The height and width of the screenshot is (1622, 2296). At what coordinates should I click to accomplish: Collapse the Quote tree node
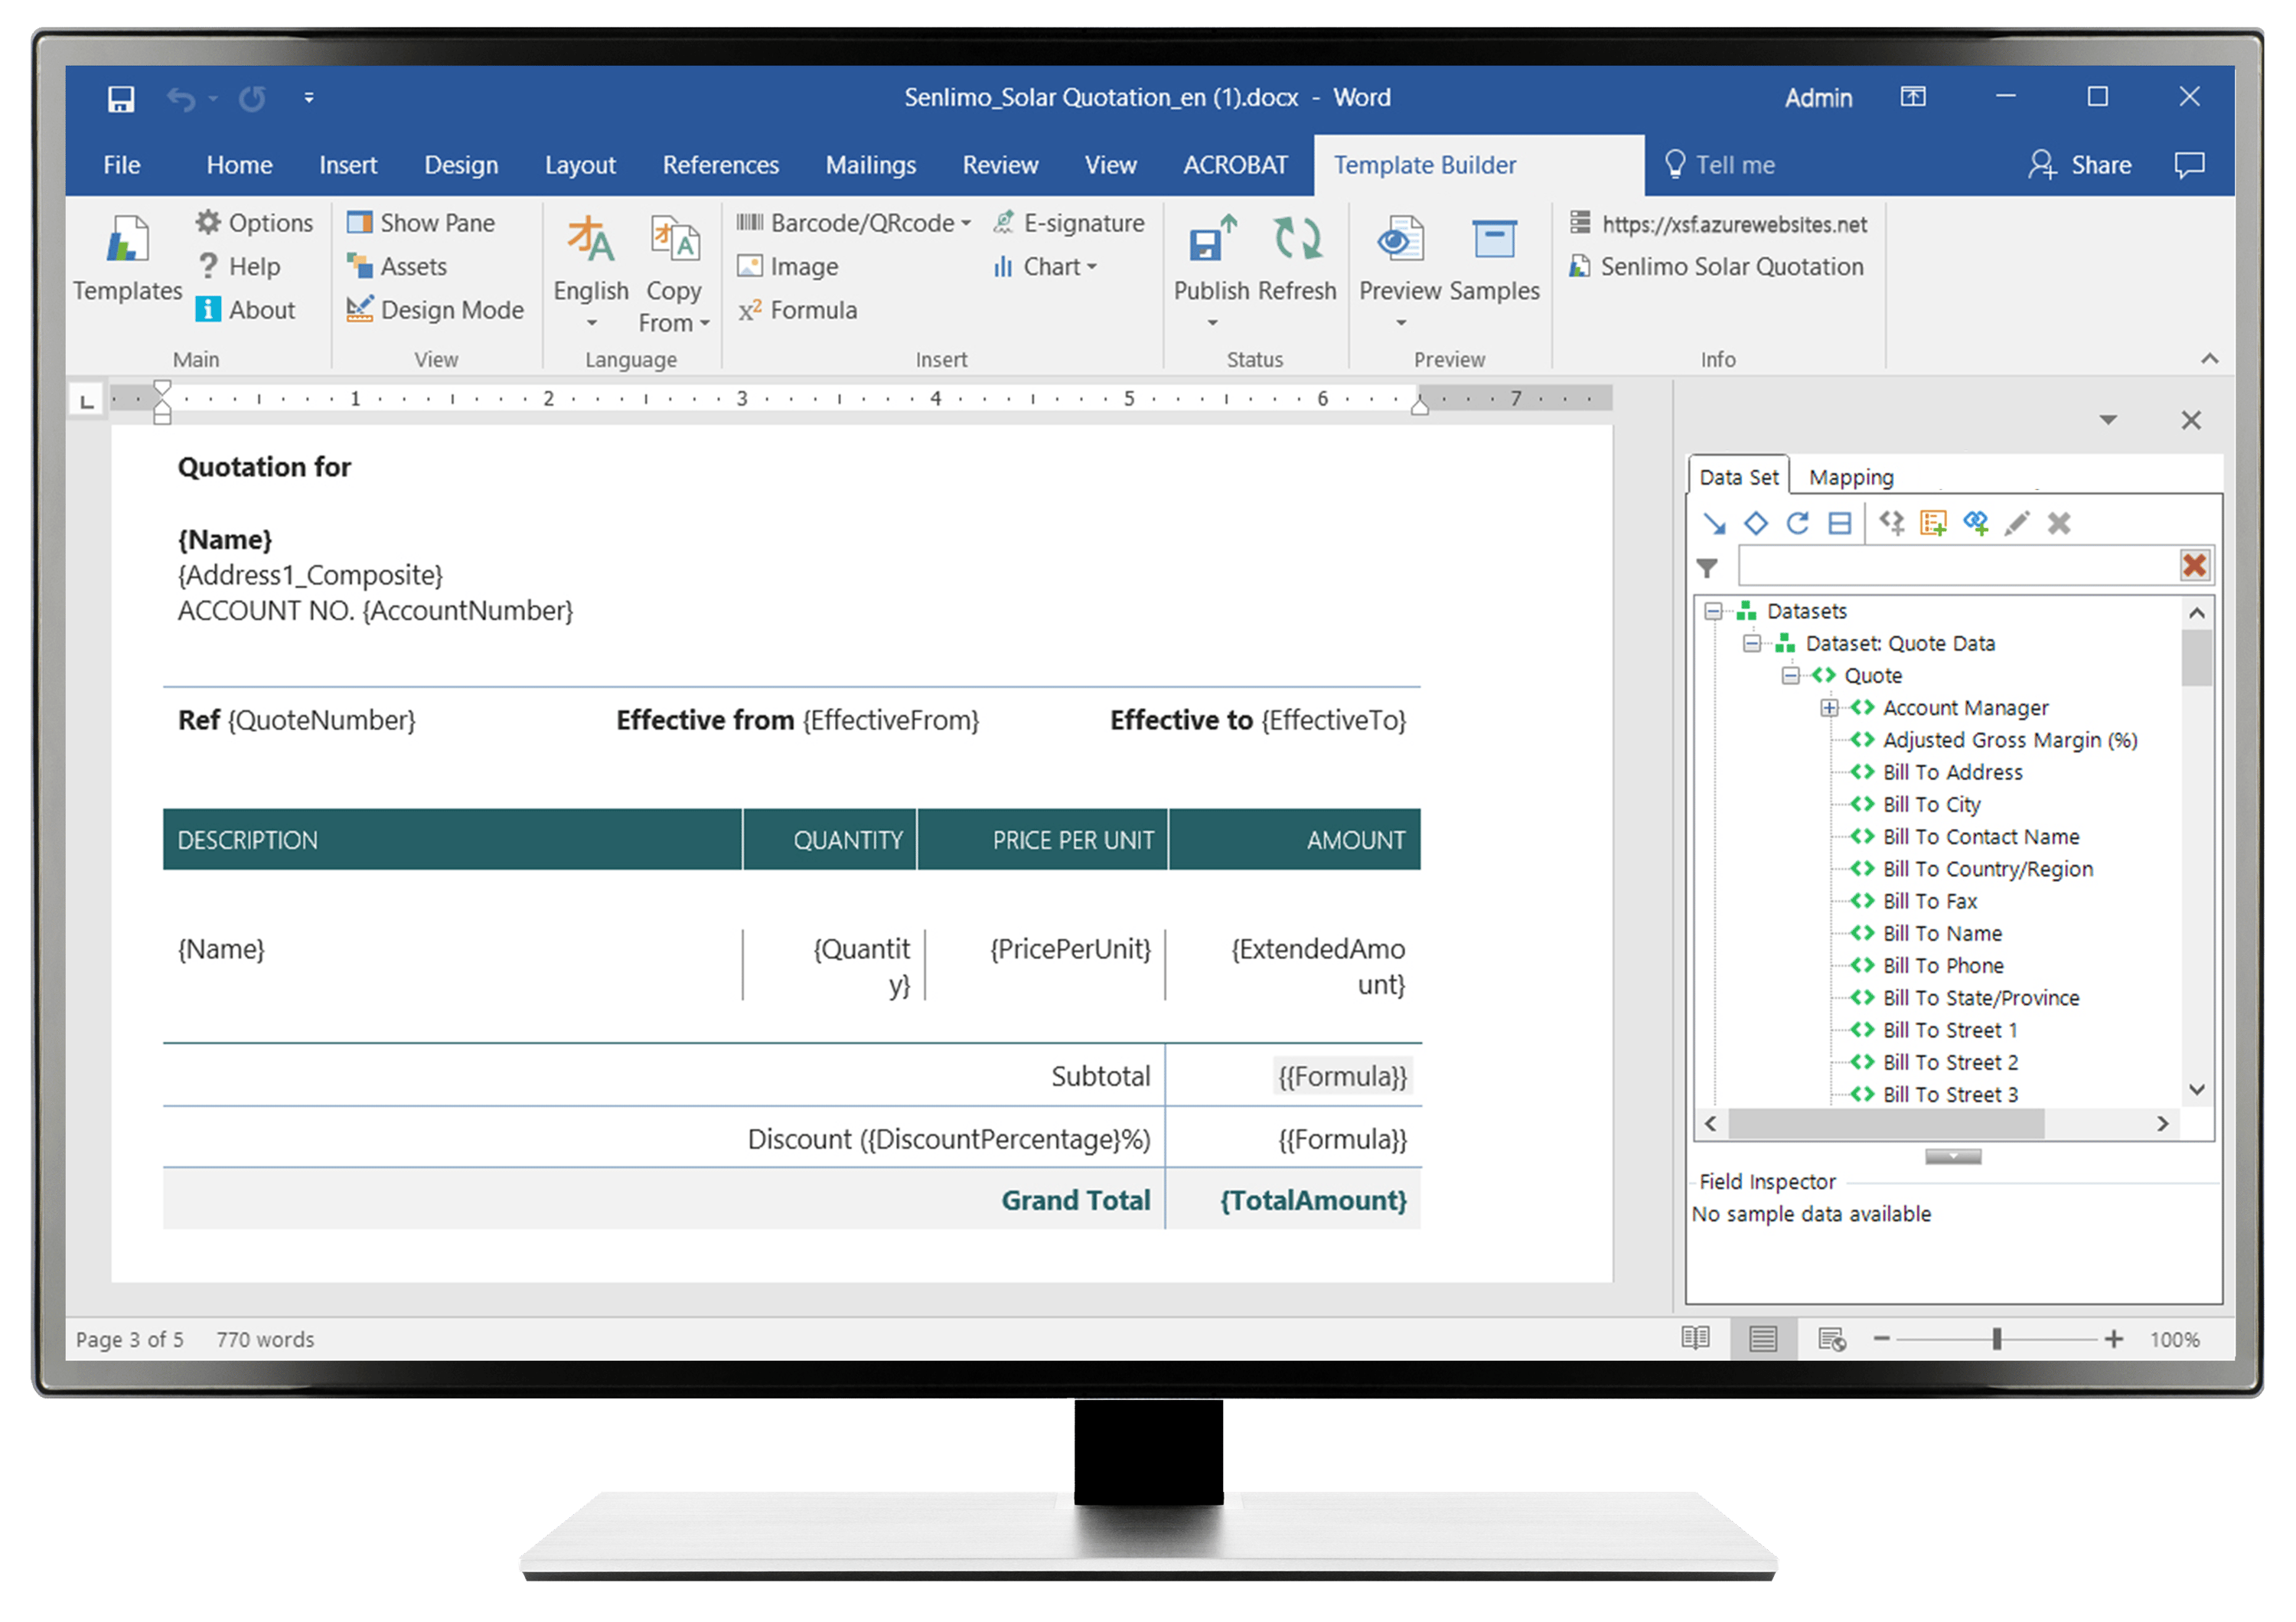1790,675
